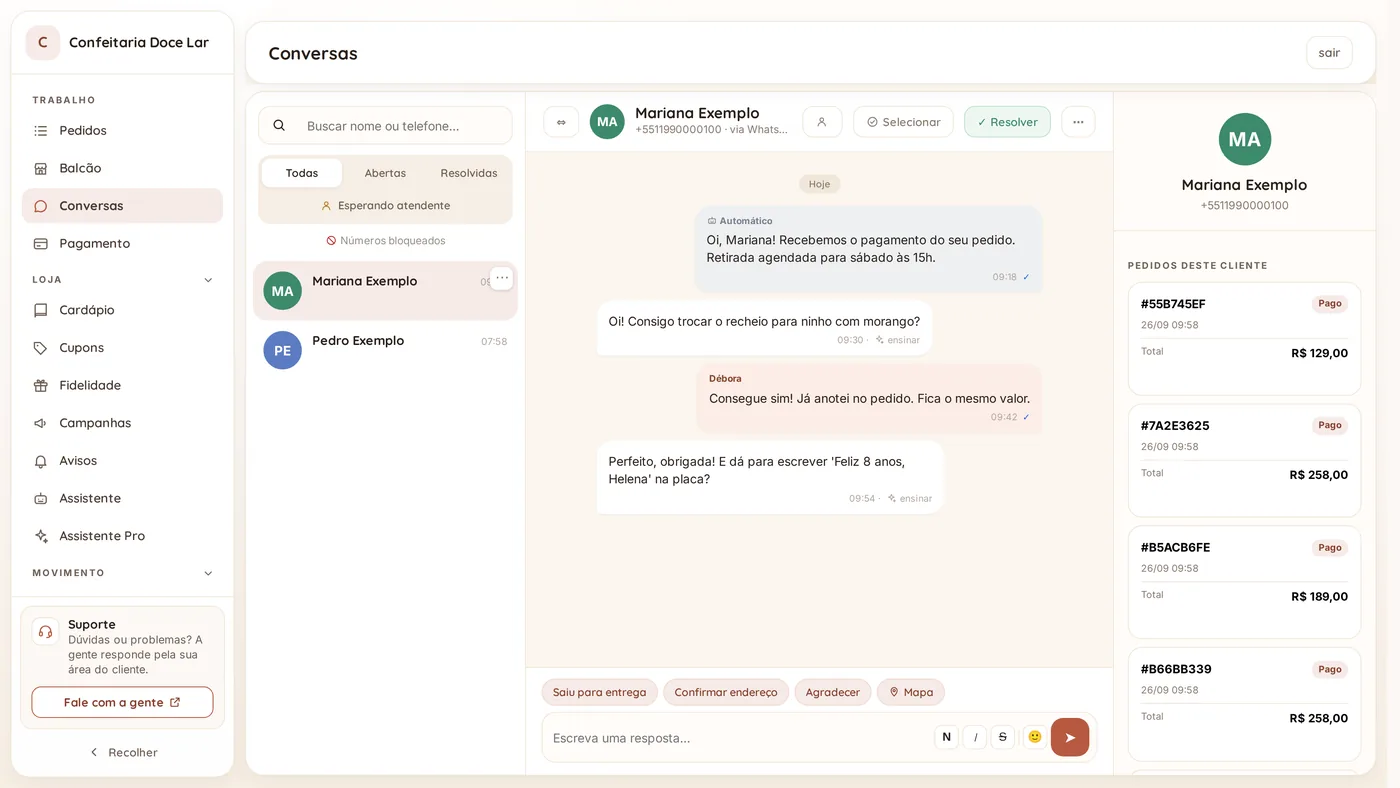Viewport: 1400px width, 788px height.
Task: Switch to the Resolvidas filter tab
Action: [469, 173]
